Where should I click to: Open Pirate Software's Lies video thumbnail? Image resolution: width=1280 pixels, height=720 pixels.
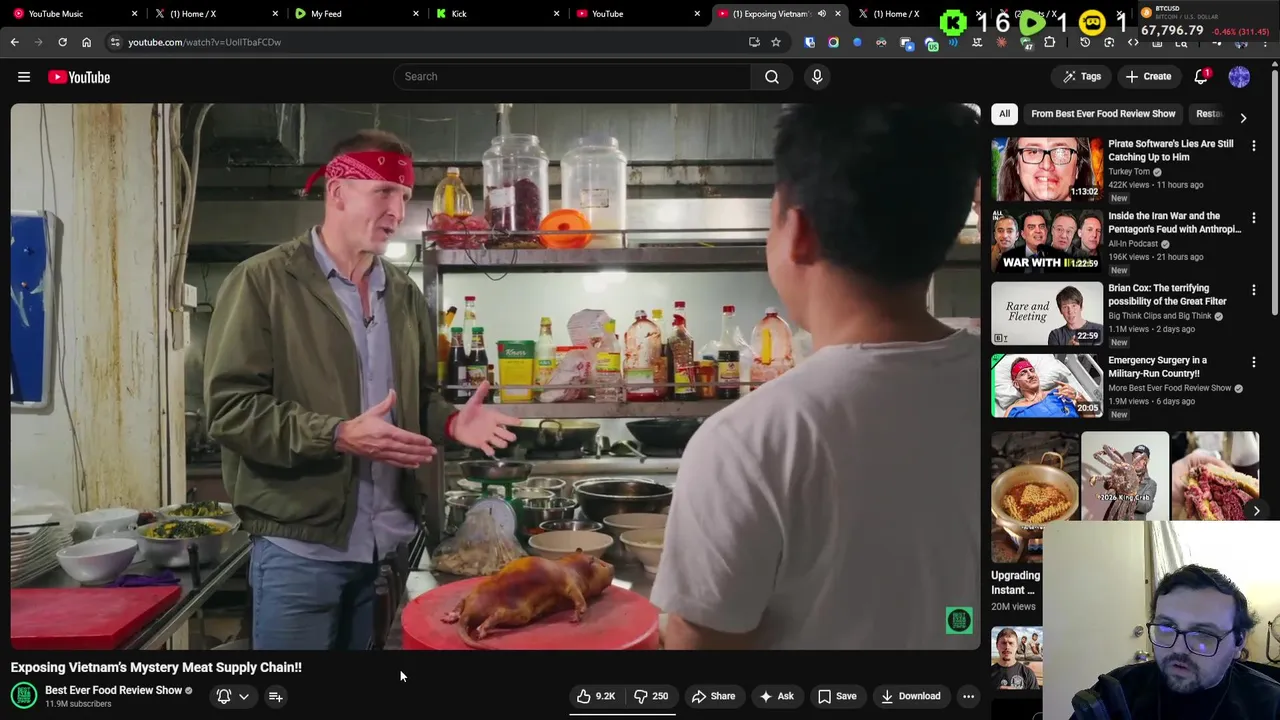click(1046, 169)
